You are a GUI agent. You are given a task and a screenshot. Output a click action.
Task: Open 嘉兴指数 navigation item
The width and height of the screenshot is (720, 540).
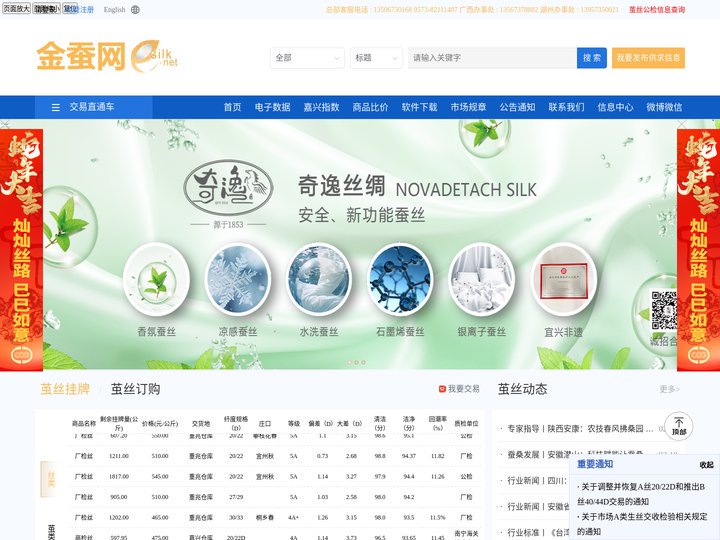pos(321,107)
